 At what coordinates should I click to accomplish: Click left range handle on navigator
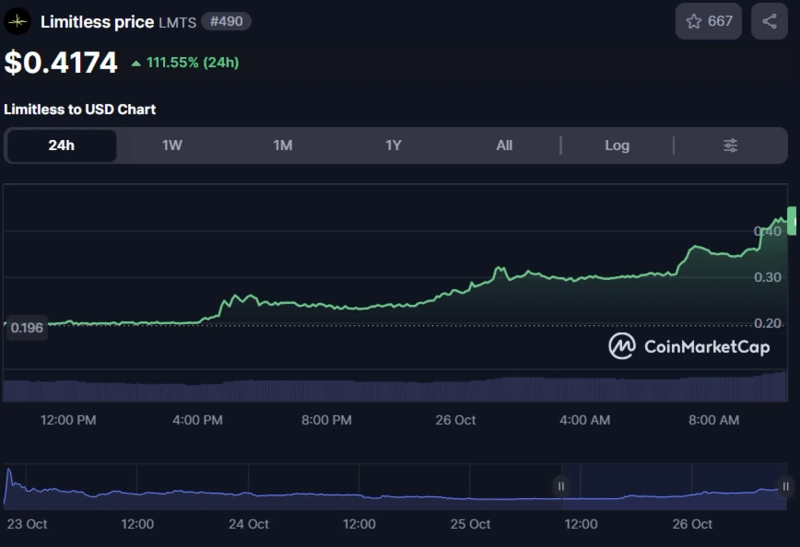coord(561,486)
